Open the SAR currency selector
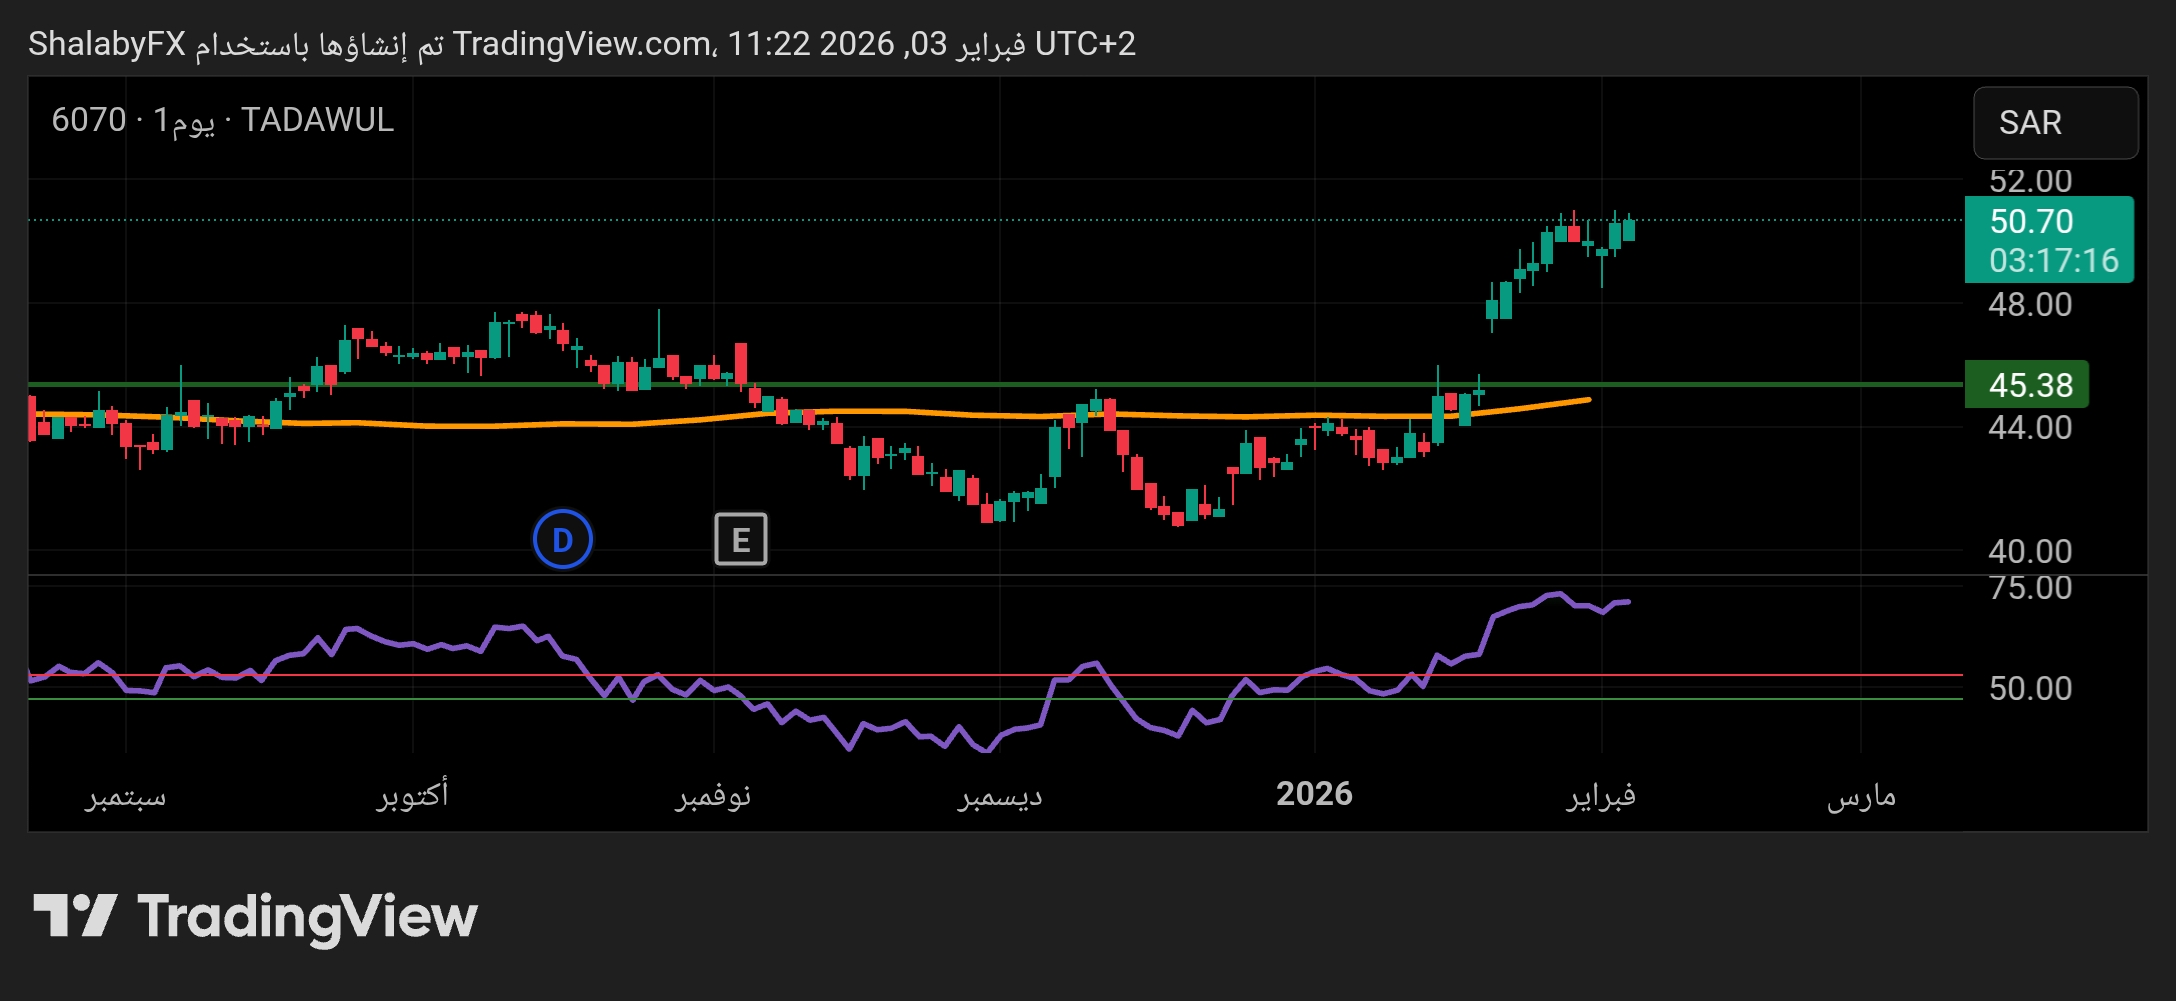2176x1001 pixels. coord(2054,123)
